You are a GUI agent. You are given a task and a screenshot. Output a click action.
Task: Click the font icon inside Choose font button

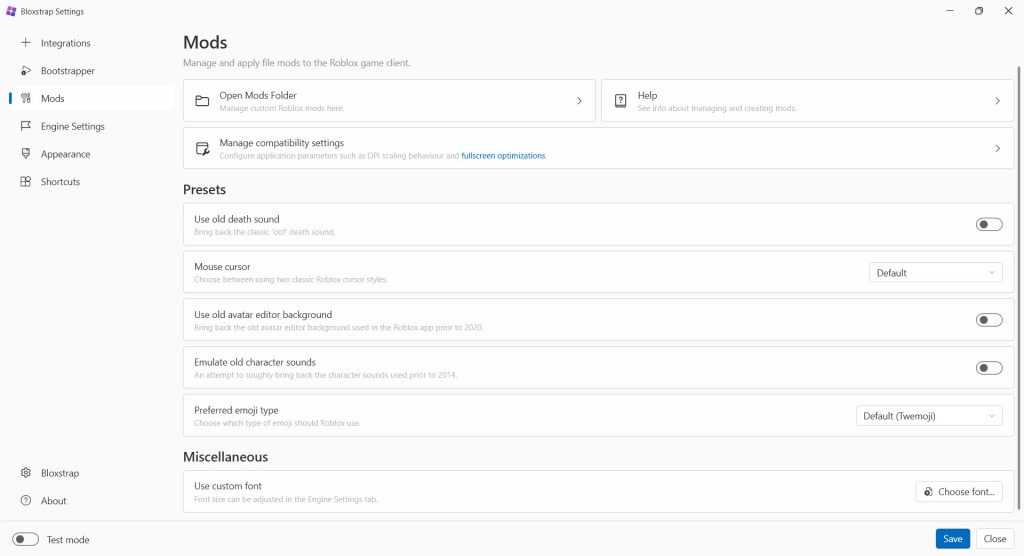point(928,491)
